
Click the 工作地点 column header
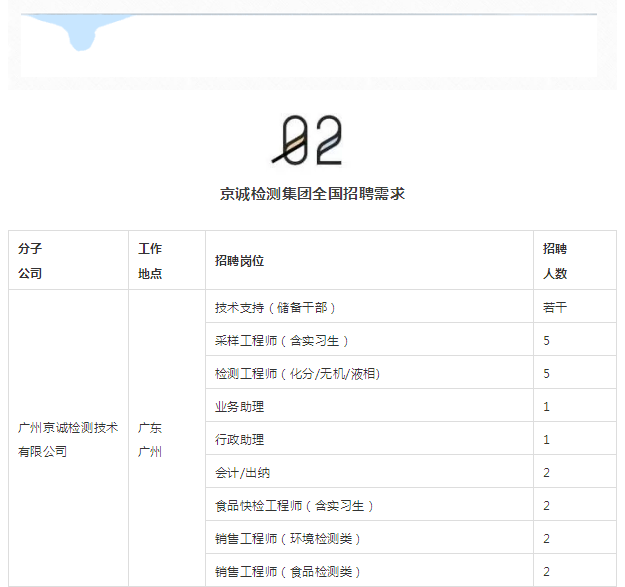pos(150,261)
